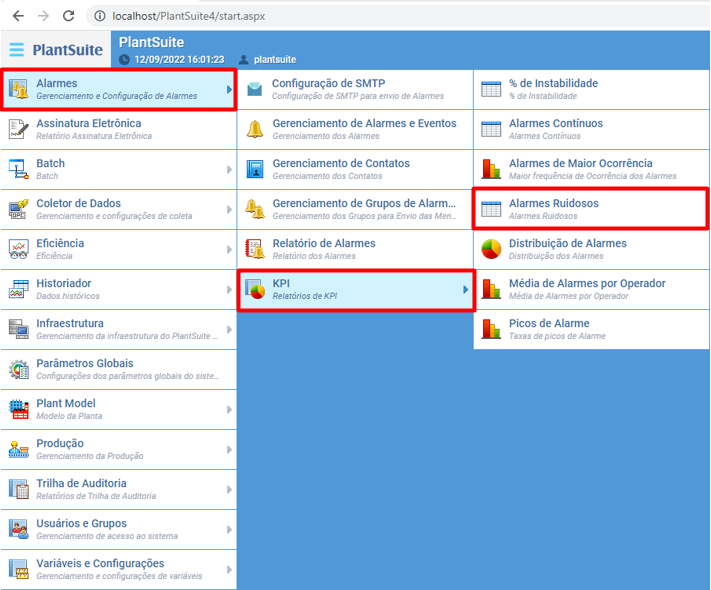Click the Alarmes Contínuos table icon
This screenshot has height=590, width=711.
click(491, 129)
